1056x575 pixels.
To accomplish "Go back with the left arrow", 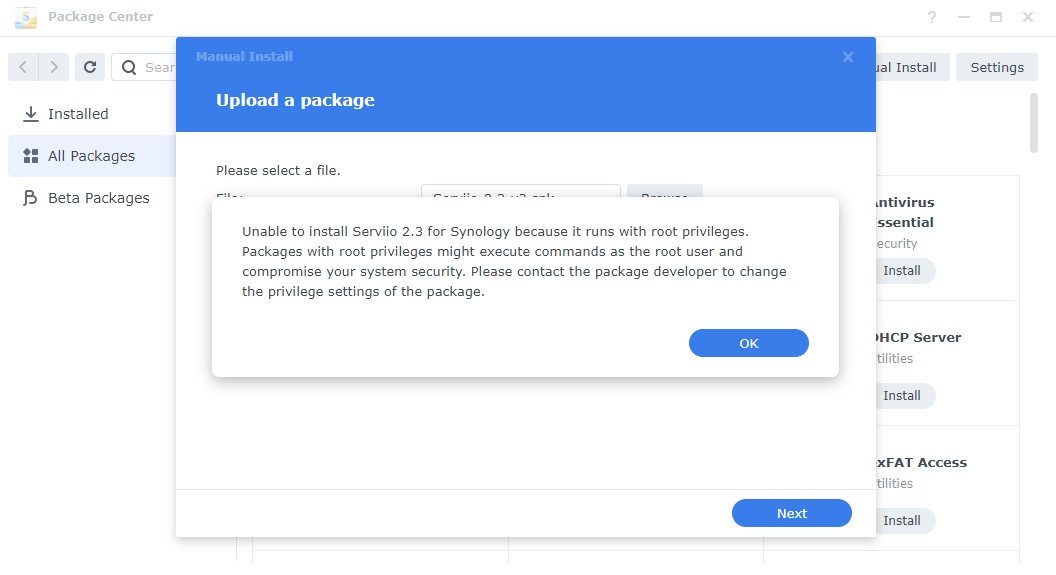I will tap(23, 67).
